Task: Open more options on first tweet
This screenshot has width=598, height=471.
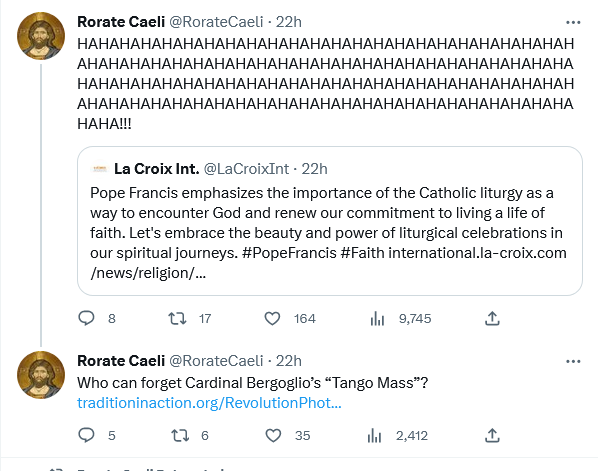Action: point(573,23)
